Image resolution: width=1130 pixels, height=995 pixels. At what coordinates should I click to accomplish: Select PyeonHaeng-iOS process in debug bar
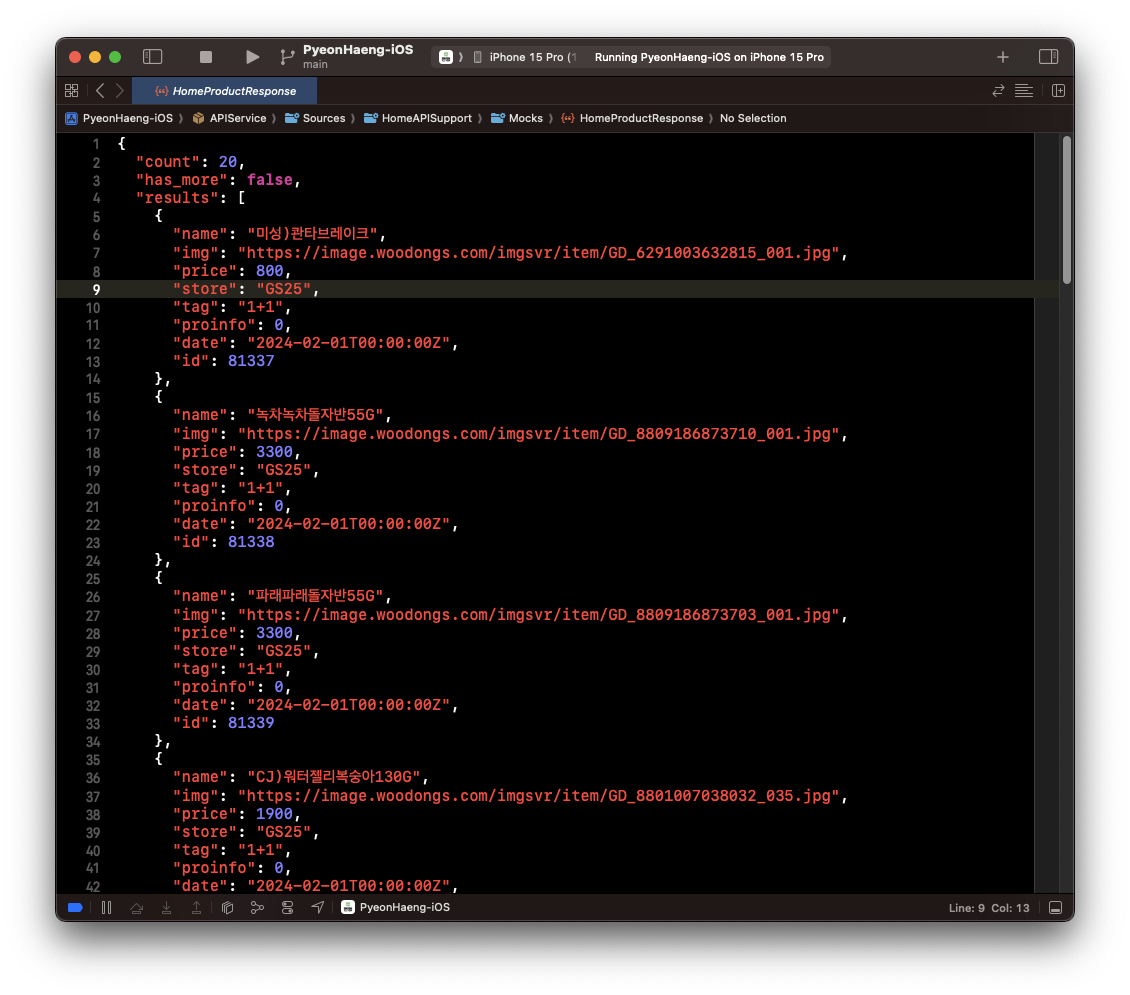tap(396, 907)
